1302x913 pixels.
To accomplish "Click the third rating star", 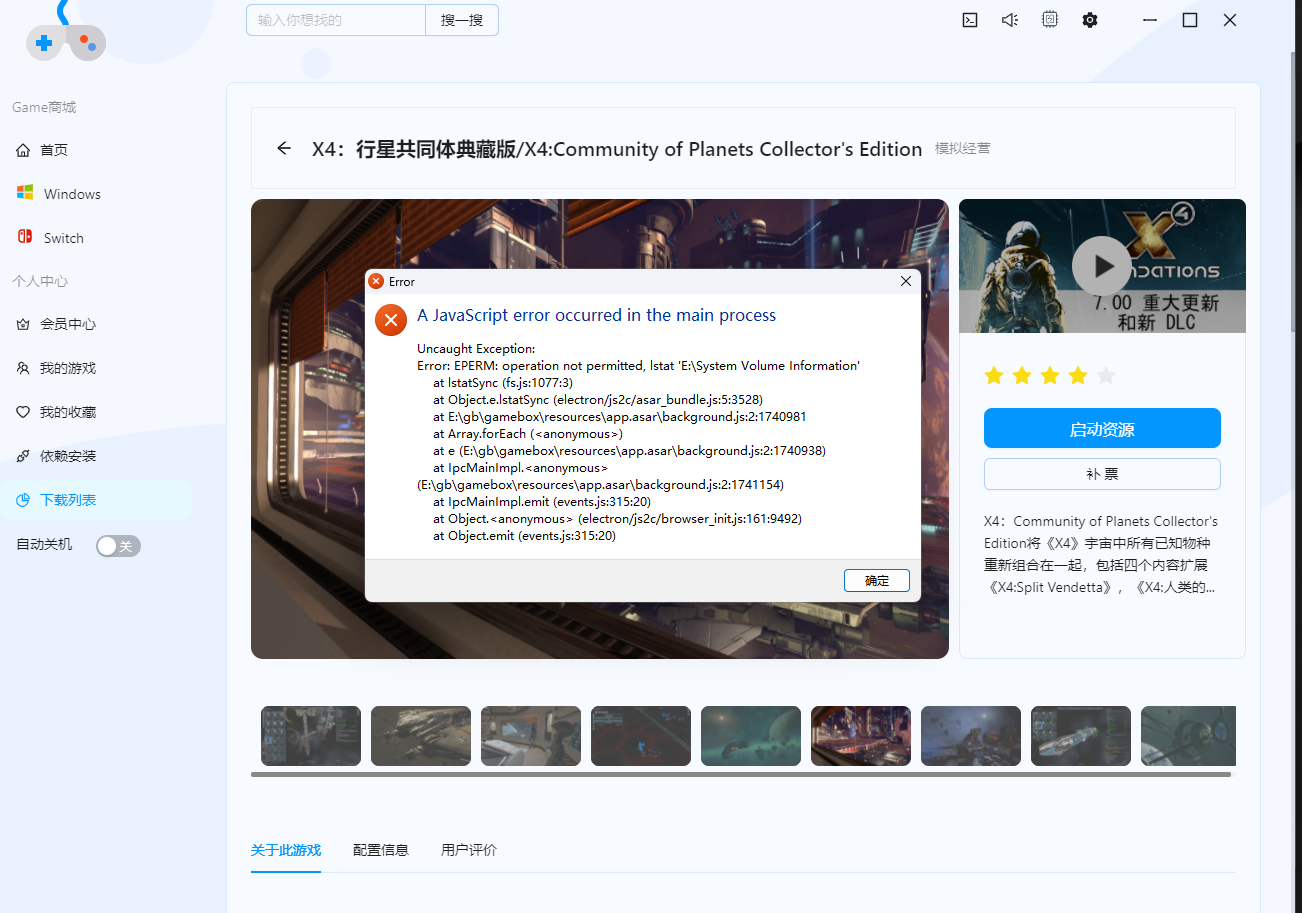I will tap(1050, 376).
